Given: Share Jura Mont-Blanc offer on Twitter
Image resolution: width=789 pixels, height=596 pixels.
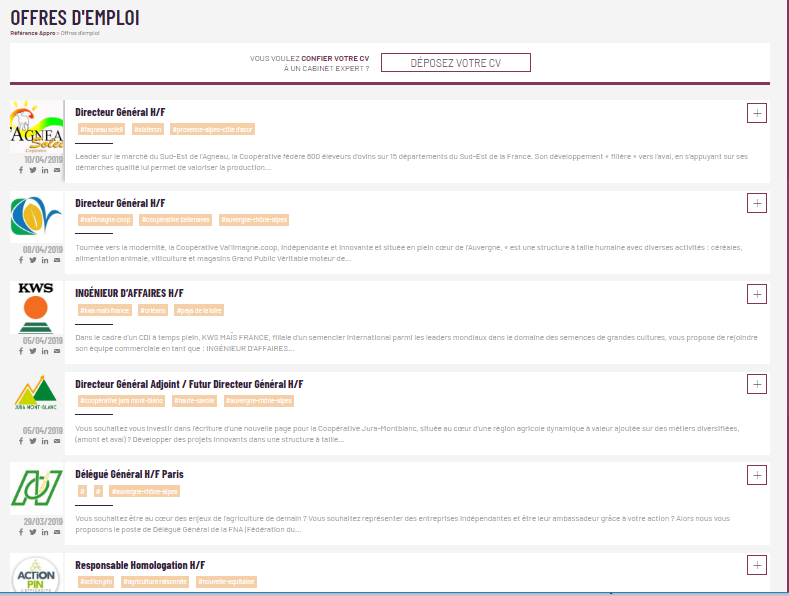Looking at the screenshot, I should [x=33, y=441].
